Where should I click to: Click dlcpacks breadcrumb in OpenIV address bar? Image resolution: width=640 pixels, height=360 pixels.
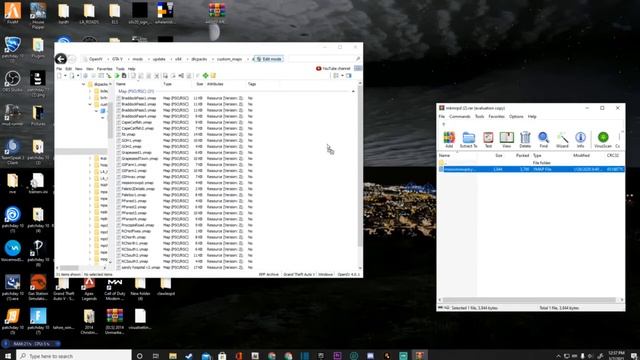[199, 59]
